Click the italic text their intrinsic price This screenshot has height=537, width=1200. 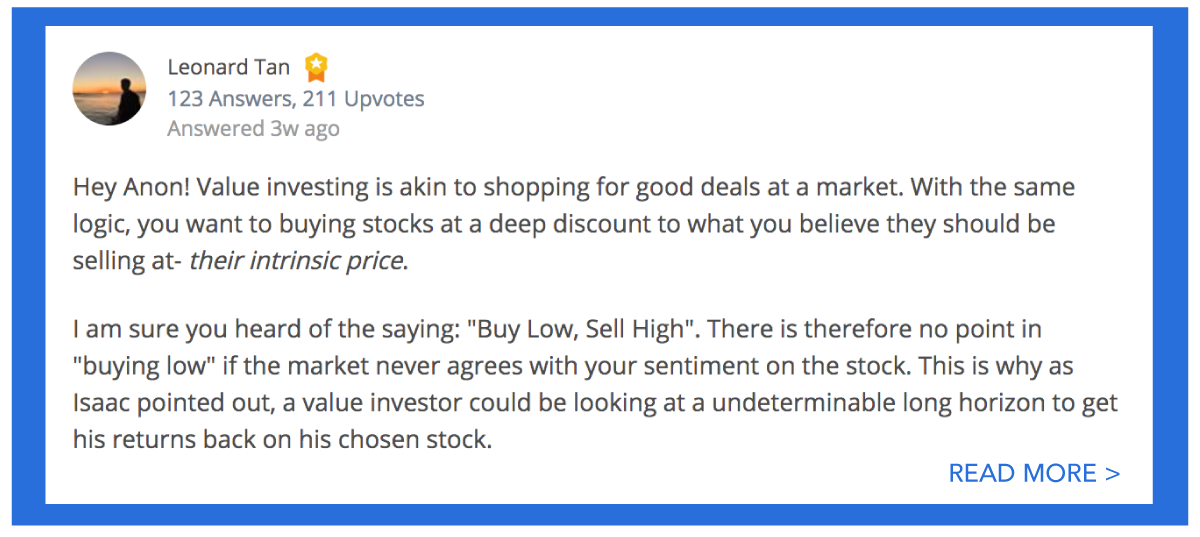click(x=298, y=262)
